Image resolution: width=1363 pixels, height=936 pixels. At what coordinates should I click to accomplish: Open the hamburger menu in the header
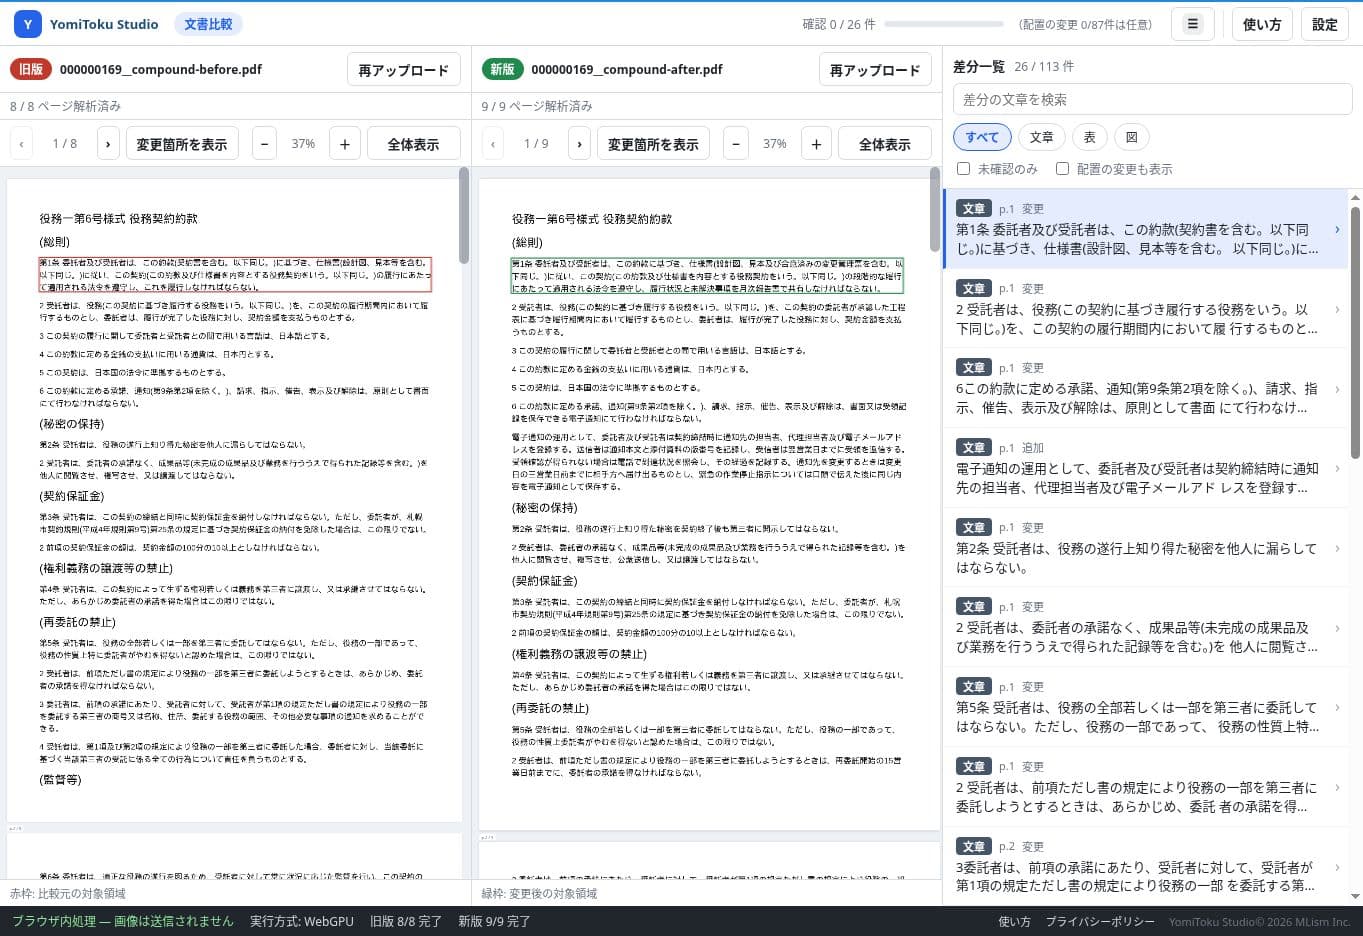coord(1192,24)
